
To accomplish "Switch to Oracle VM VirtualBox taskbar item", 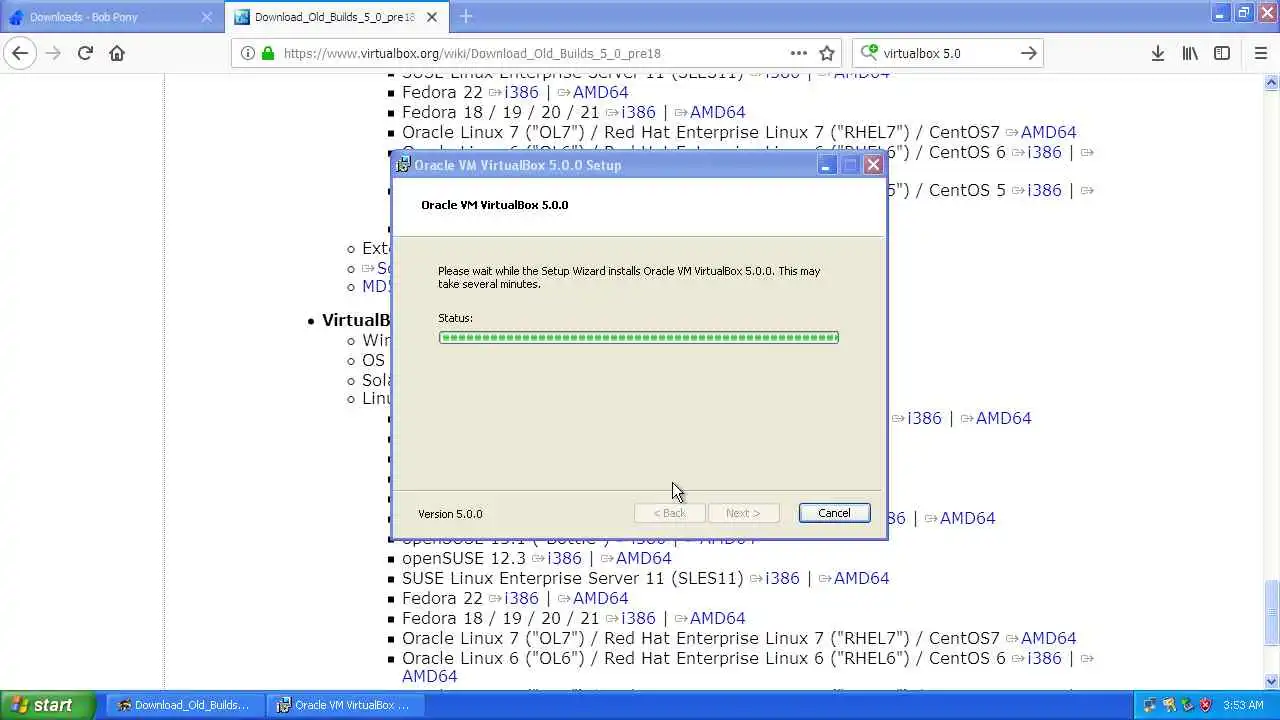I will 344,705.
